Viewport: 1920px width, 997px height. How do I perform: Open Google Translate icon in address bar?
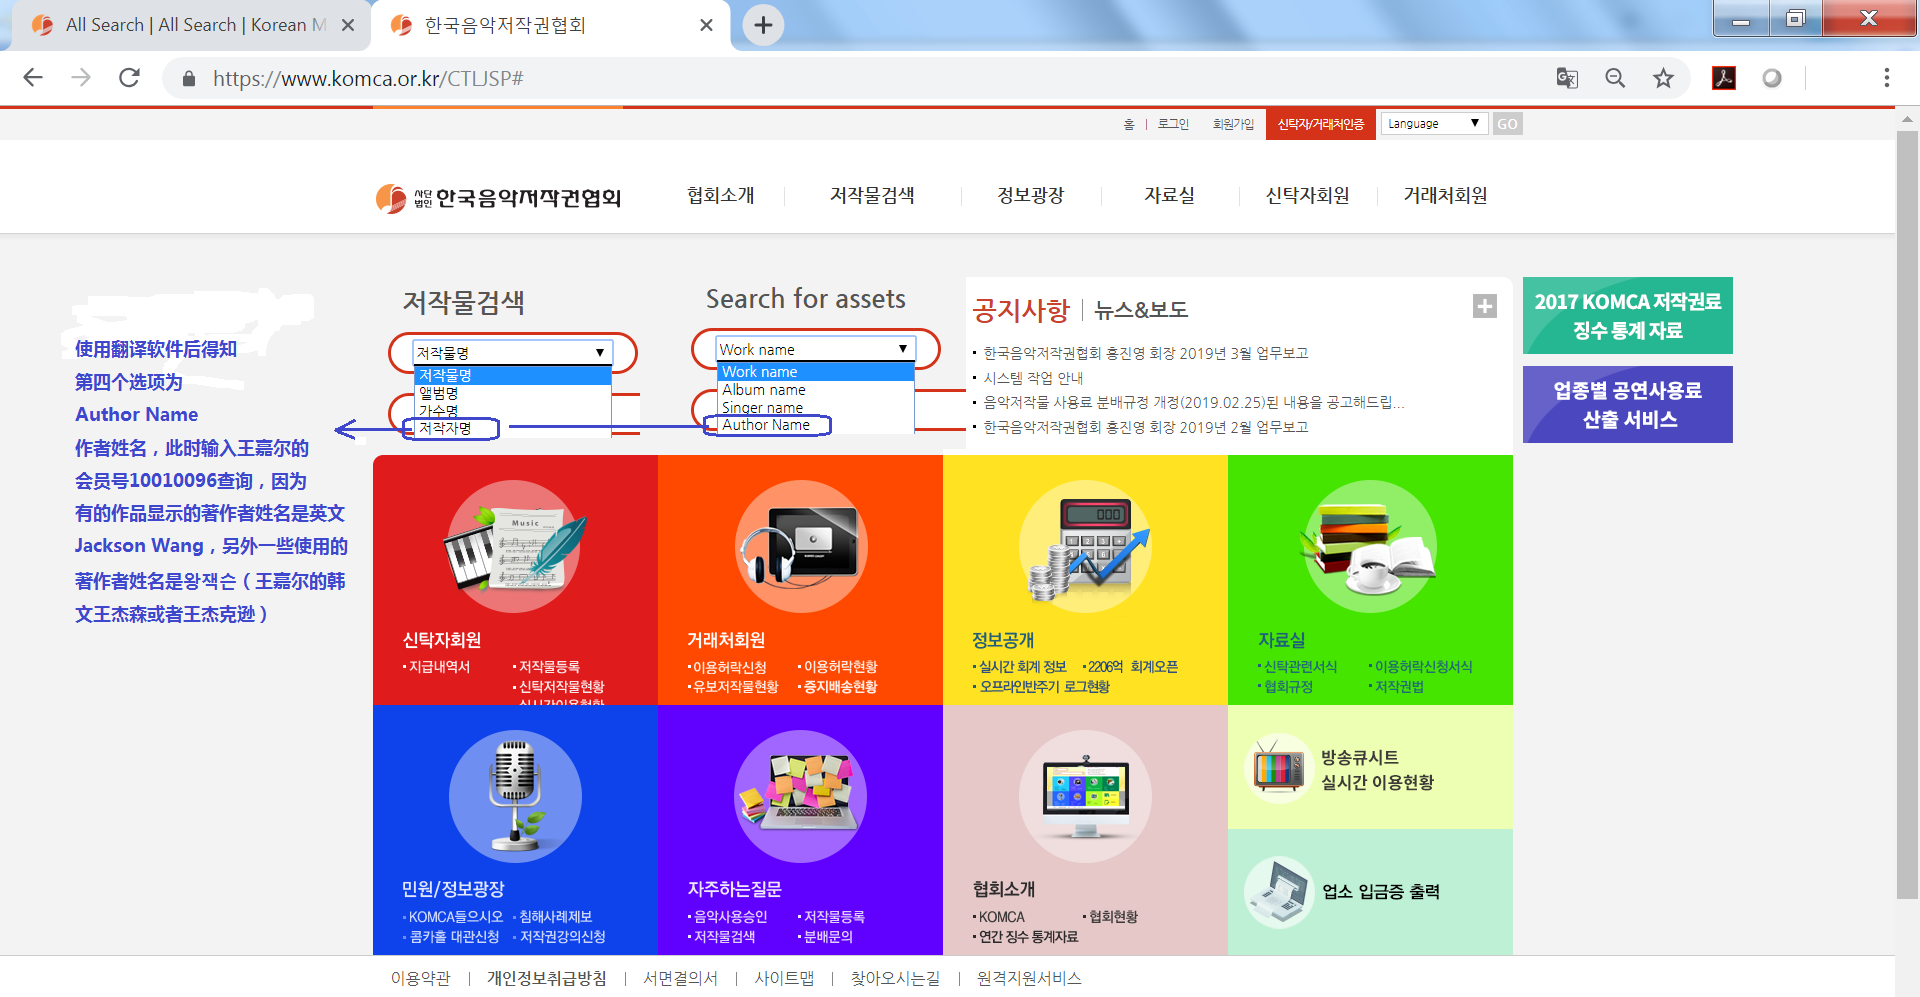(x=1567, y=78)
